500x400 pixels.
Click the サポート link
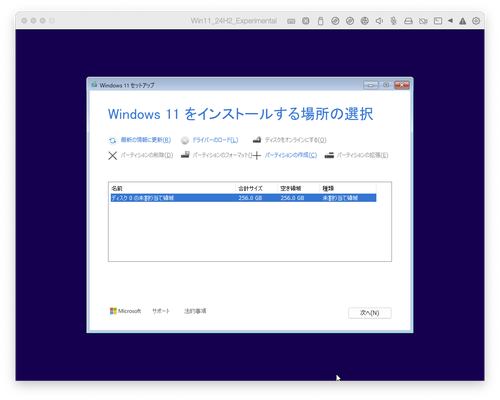pos(161,311)
